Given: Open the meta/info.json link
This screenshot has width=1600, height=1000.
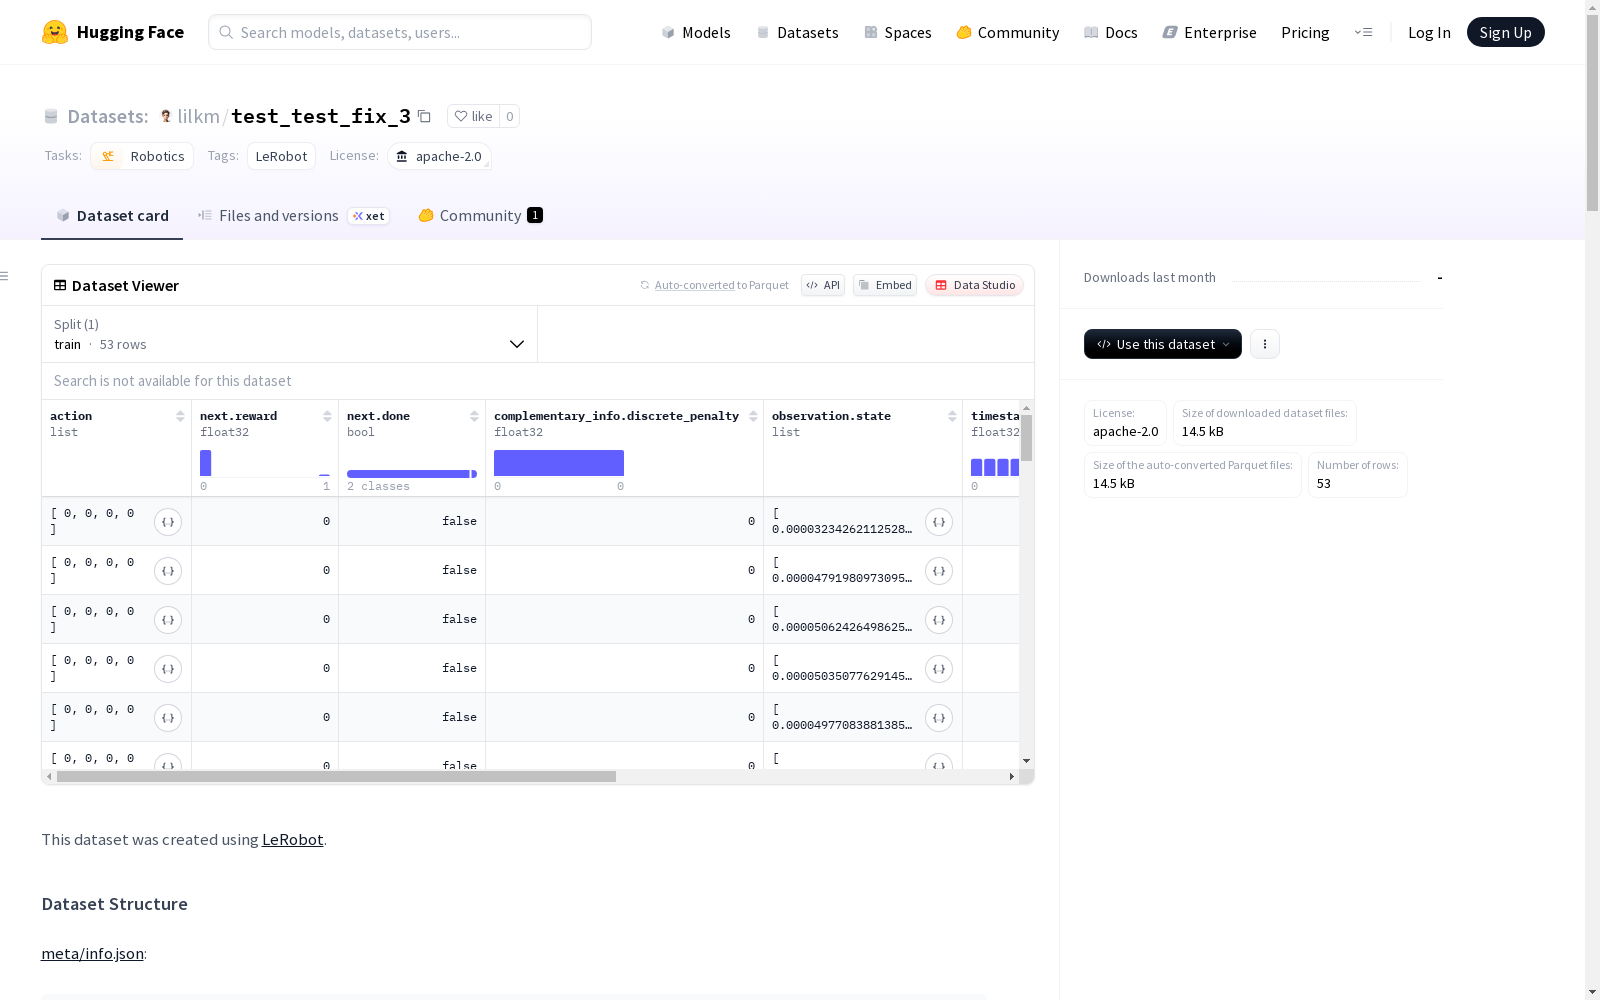Looking at the screenshot, I should click(x=92, y=953).
